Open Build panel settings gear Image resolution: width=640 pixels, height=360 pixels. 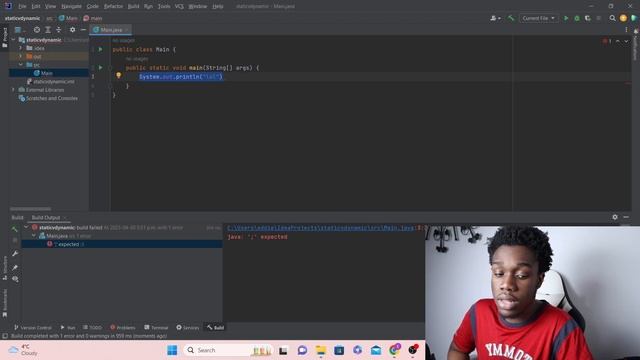[615, 217]
